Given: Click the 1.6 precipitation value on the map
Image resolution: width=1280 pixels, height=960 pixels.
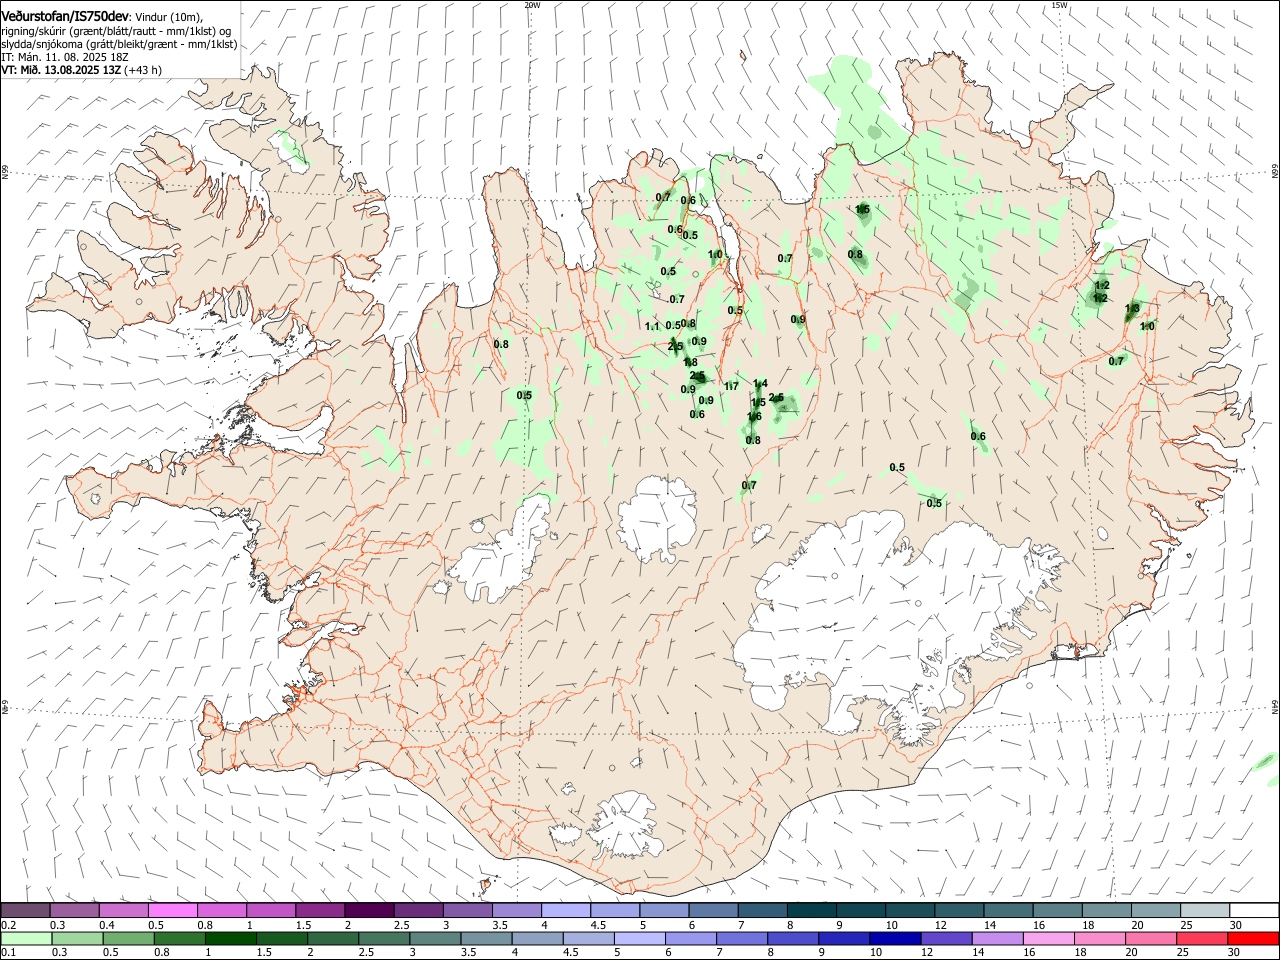Looking at the screenshot, I should pos(755,417).
